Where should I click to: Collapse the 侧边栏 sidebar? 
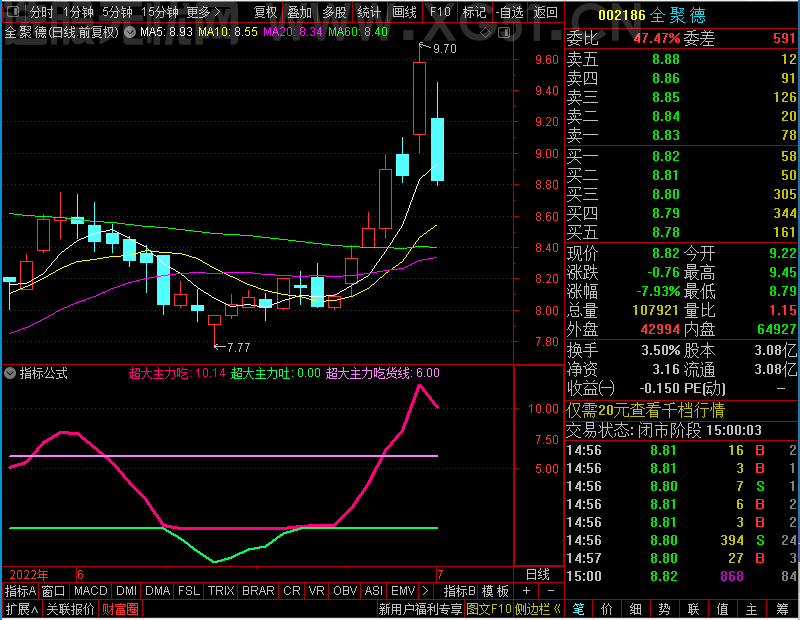tap(538, 609)
